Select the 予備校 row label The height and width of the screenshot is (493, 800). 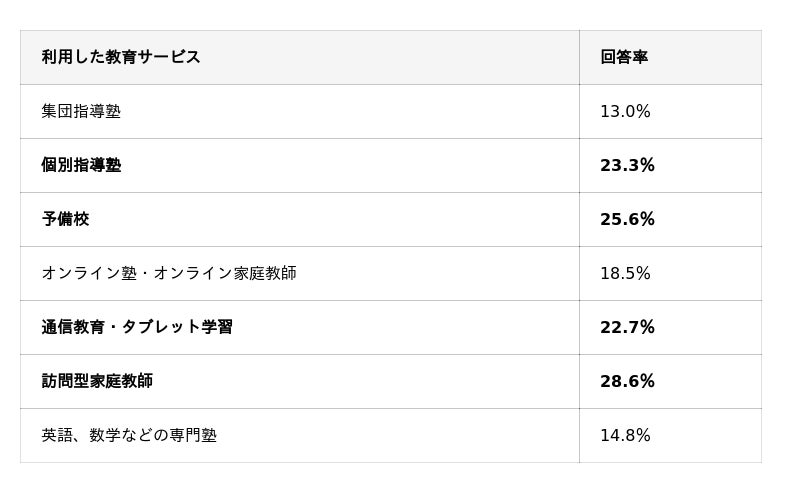[x=65, y=219]
